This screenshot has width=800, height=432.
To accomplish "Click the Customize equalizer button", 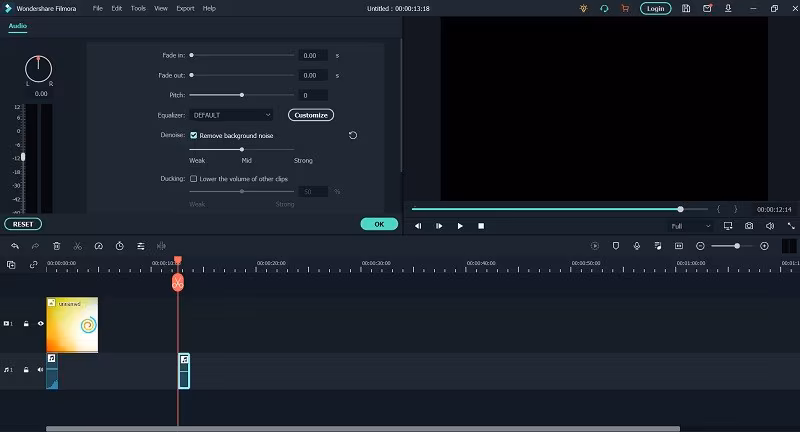I will tap(311, 115).
